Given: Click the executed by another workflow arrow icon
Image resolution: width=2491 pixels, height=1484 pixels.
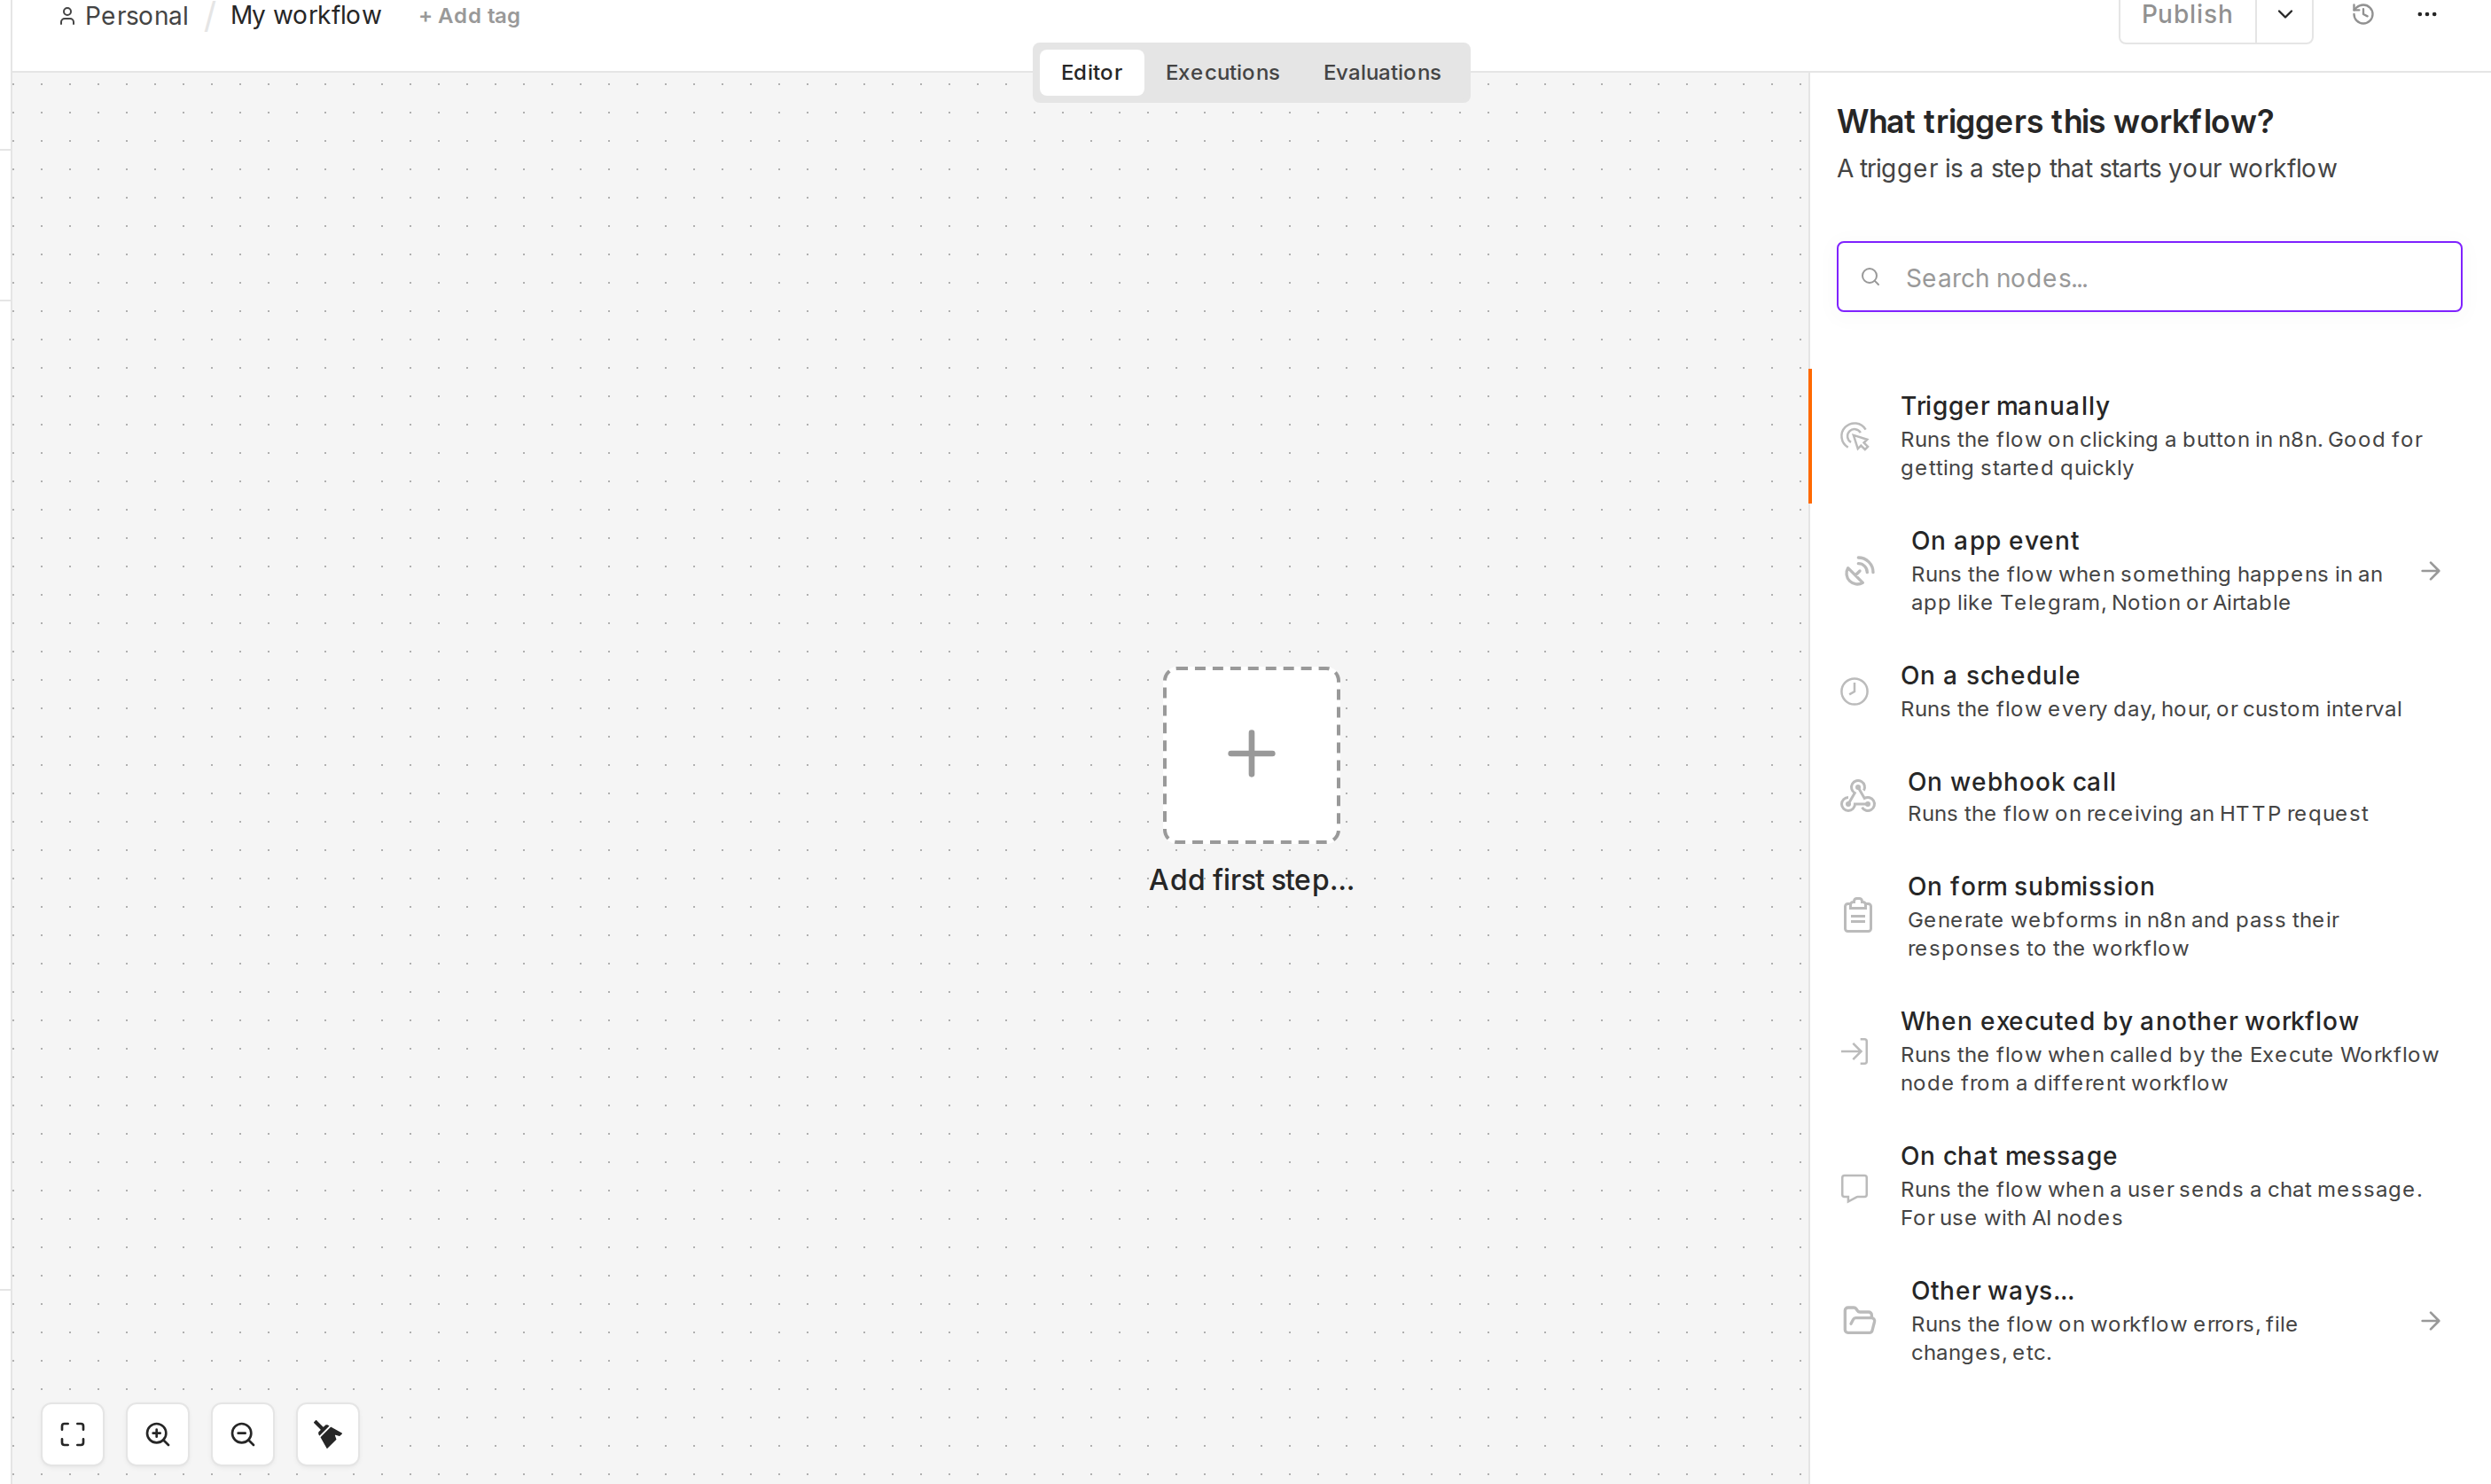Looking at the screenshot, I should click(x=1855, y=1051).
